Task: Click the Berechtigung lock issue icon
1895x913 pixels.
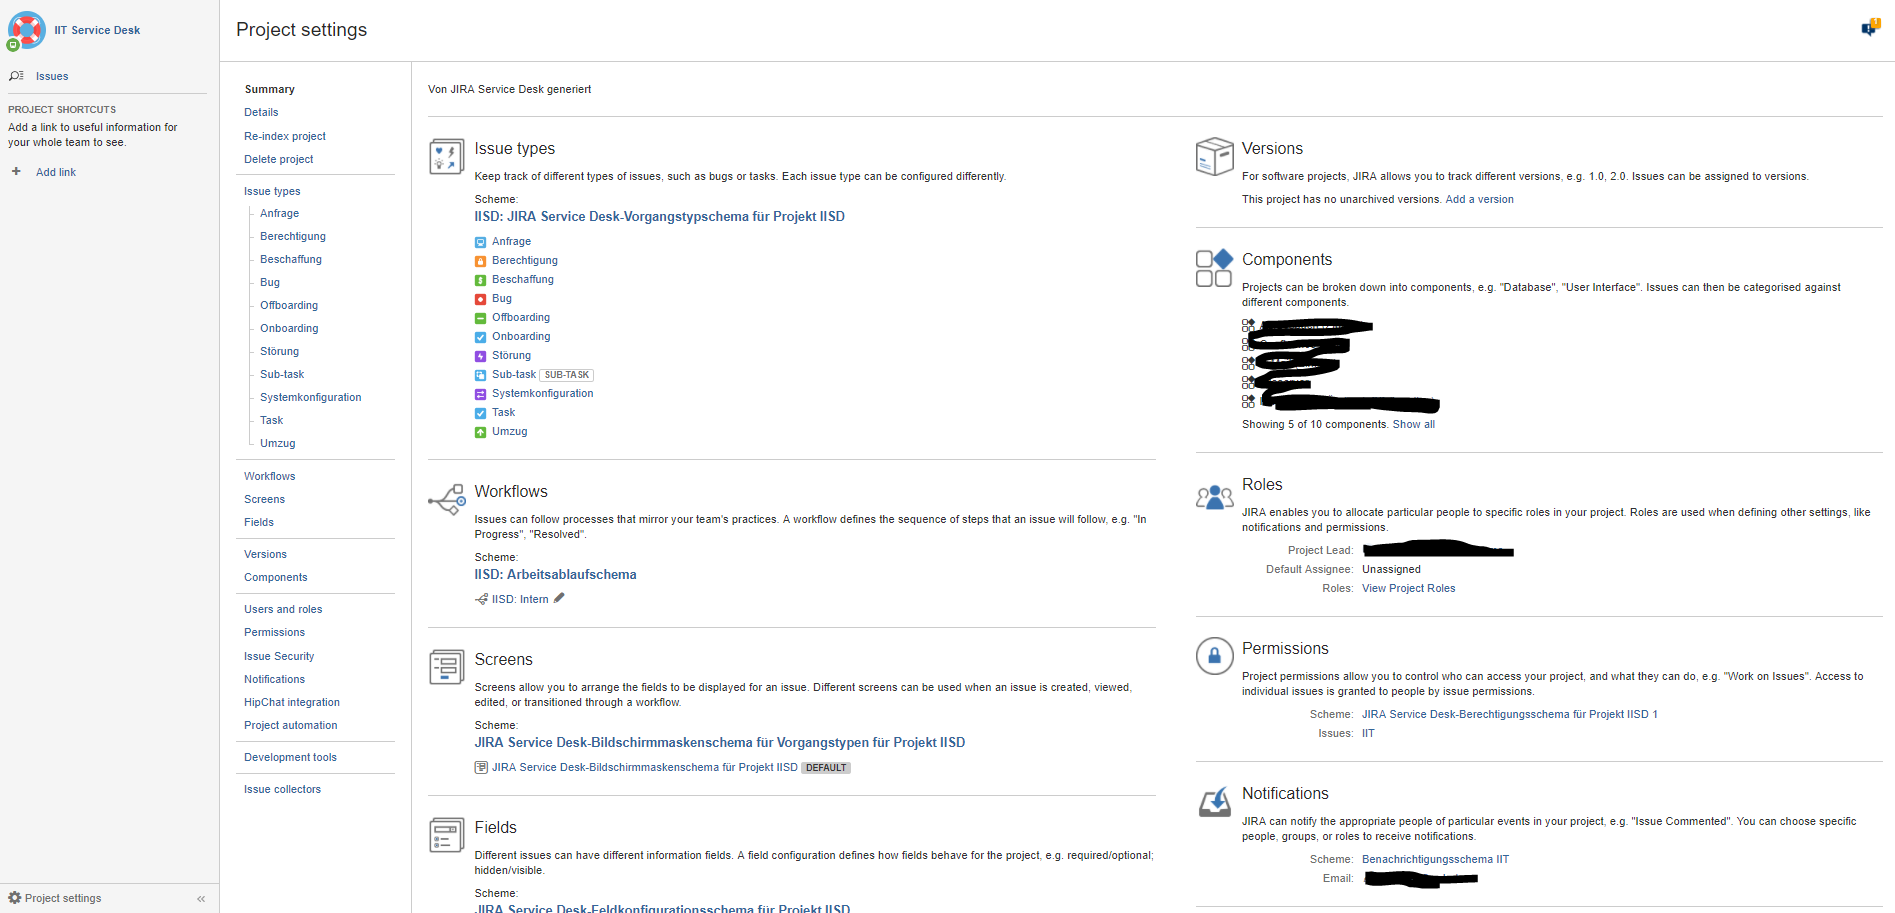Action: 480,261
